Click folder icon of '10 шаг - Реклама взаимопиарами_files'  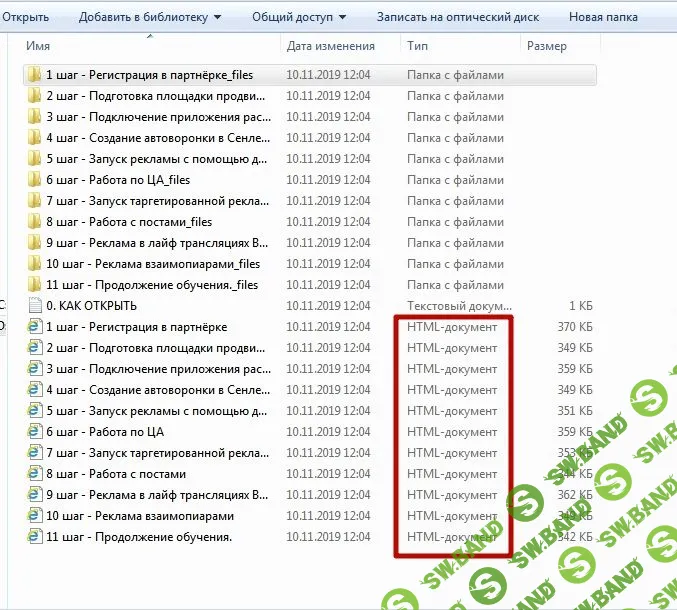[34, 264]
